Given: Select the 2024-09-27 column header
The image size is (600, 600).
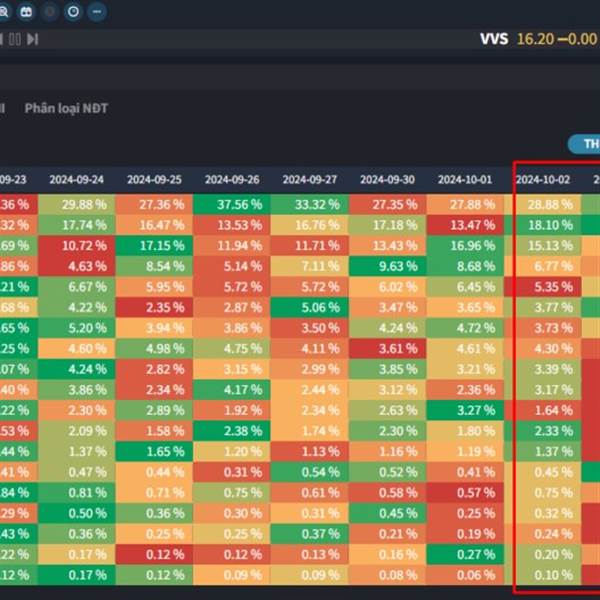Looking at the screenshot, I should [310, 179].
